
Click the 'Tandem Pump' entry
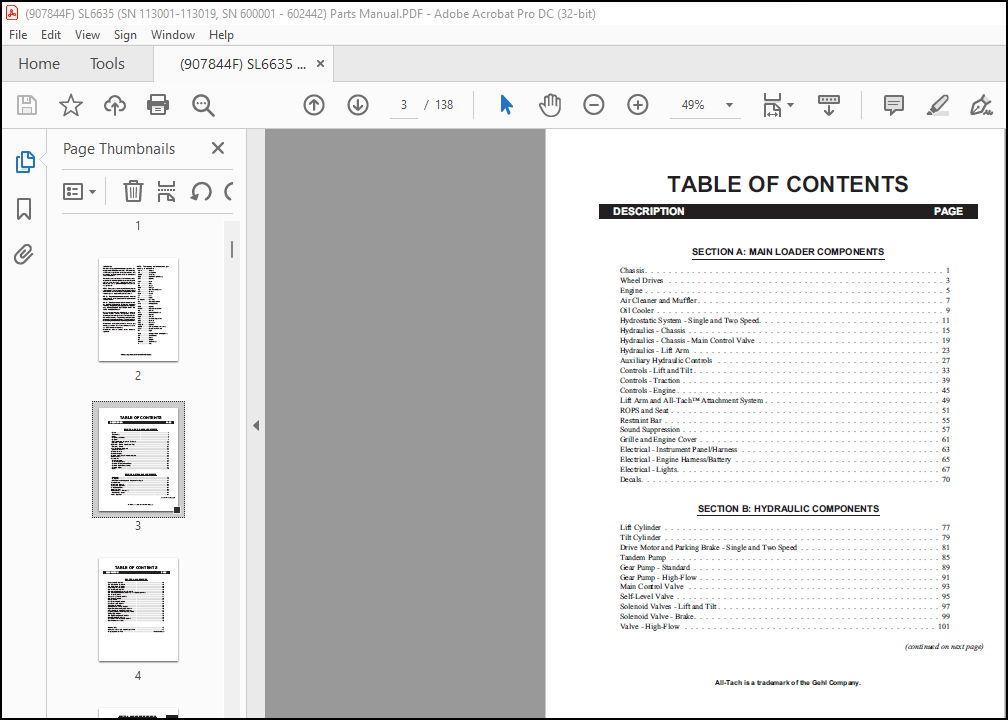[x=784, y=557]
